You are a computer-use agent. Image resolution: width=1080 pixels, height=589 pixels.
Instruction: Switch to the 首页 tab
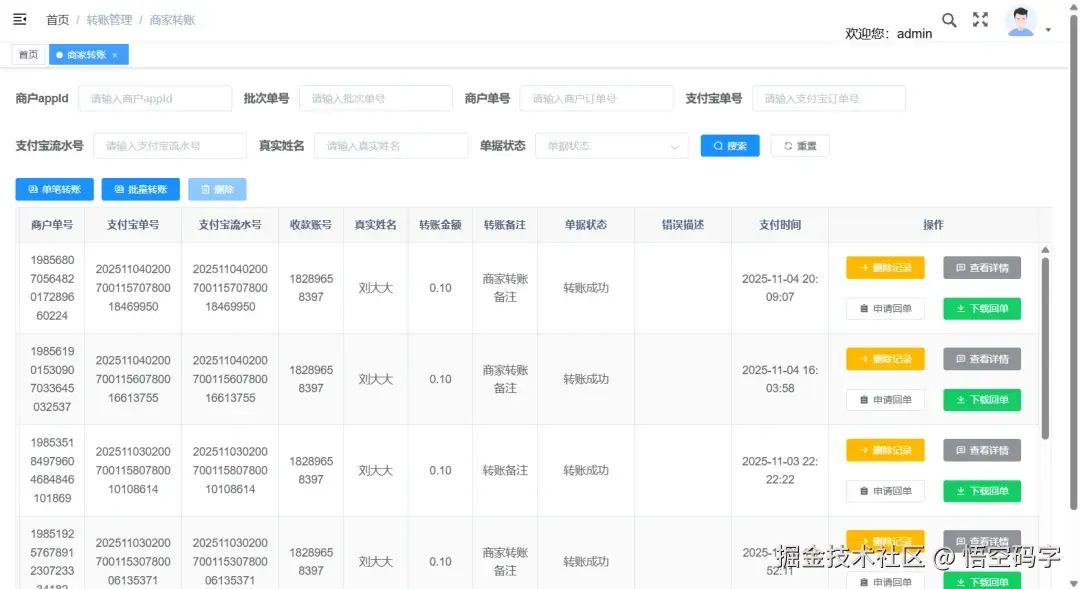[28, 55]
